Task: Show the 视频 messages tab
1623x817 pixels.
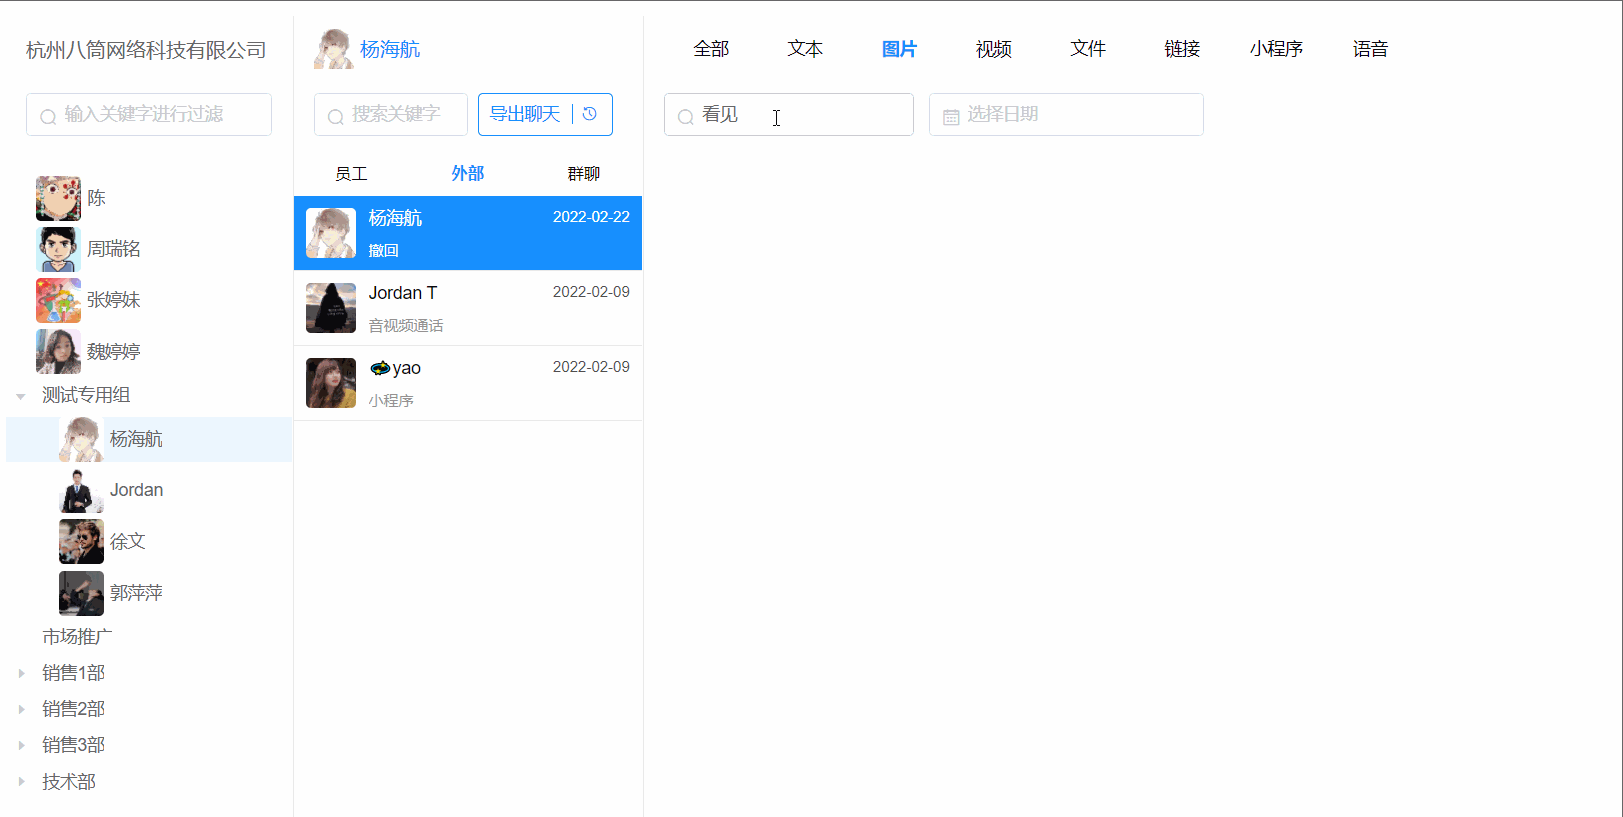Action: pyautogui.click(x=994, y=49)
